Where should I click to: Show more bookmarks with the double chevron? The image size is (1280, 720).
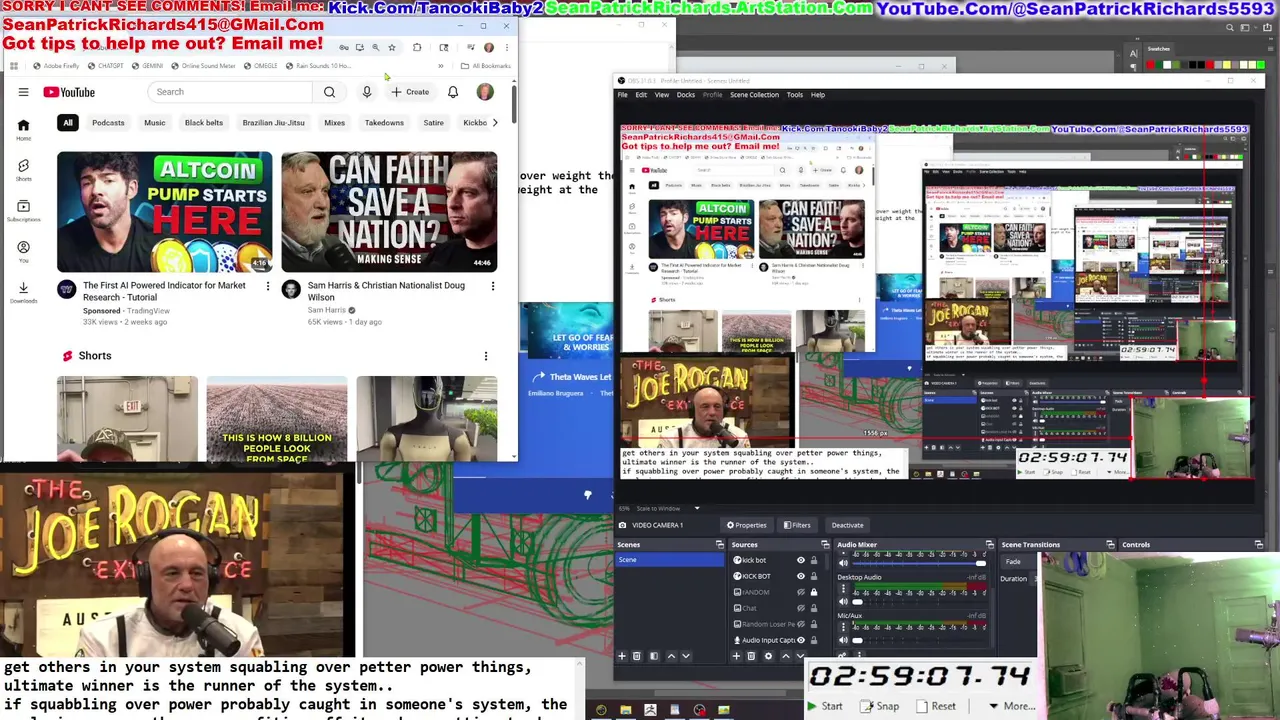coord(440,66)
